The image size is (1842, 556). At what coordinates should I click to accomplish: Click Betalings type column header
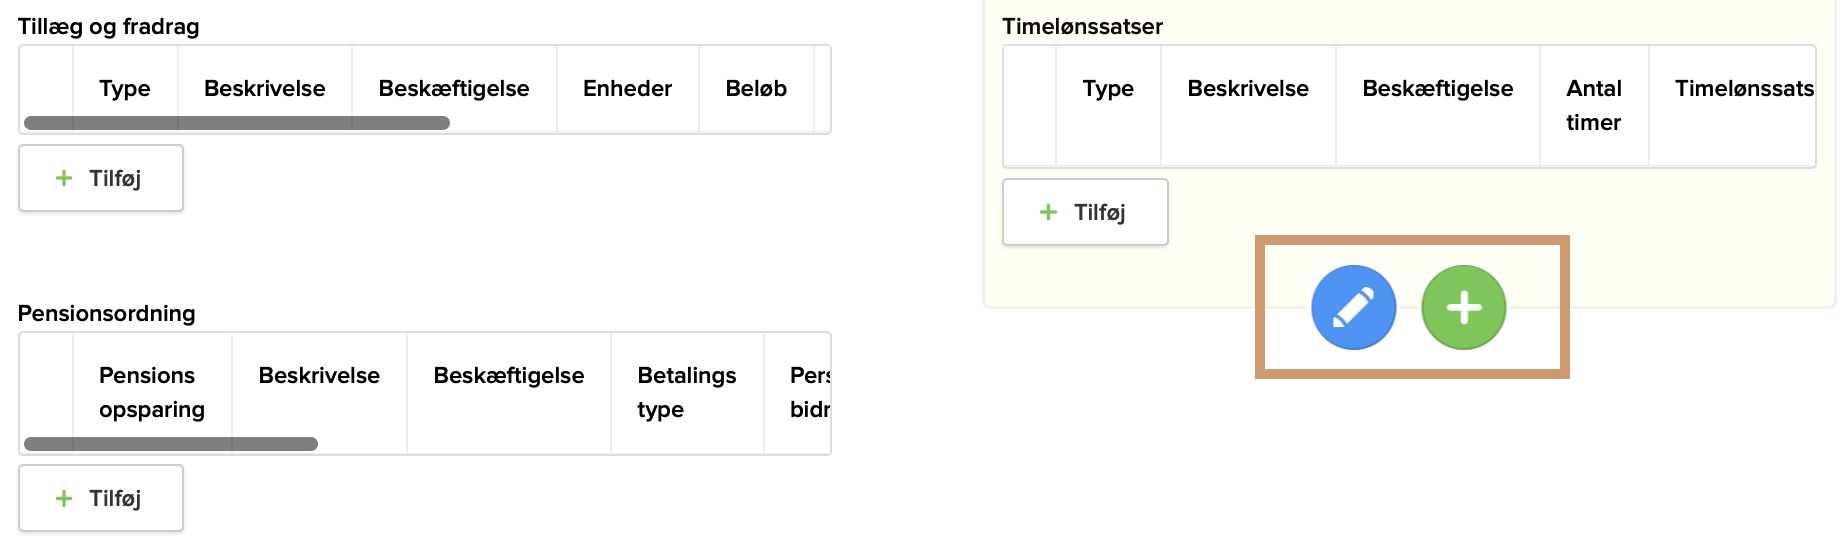point(686,392)
